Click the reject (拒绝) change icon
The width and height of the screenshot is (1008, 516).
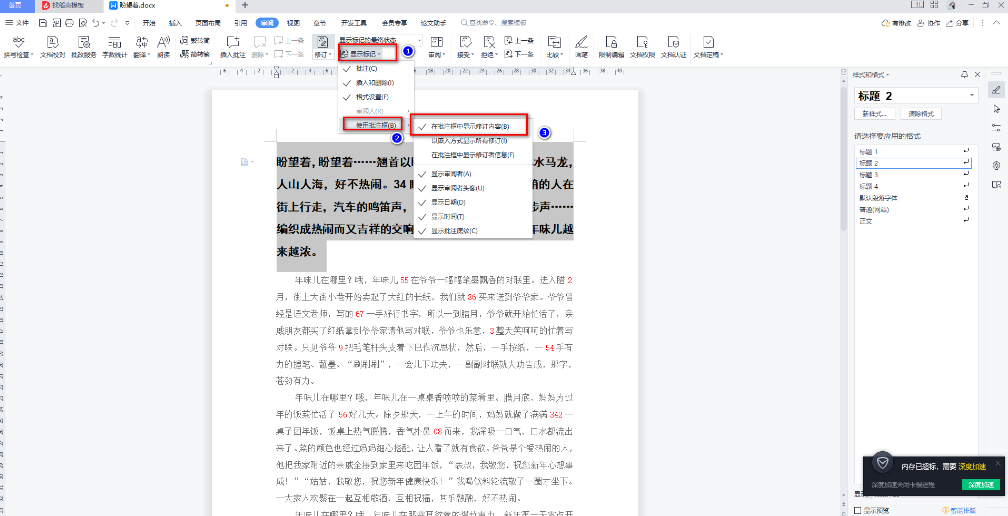click(489, 41)
